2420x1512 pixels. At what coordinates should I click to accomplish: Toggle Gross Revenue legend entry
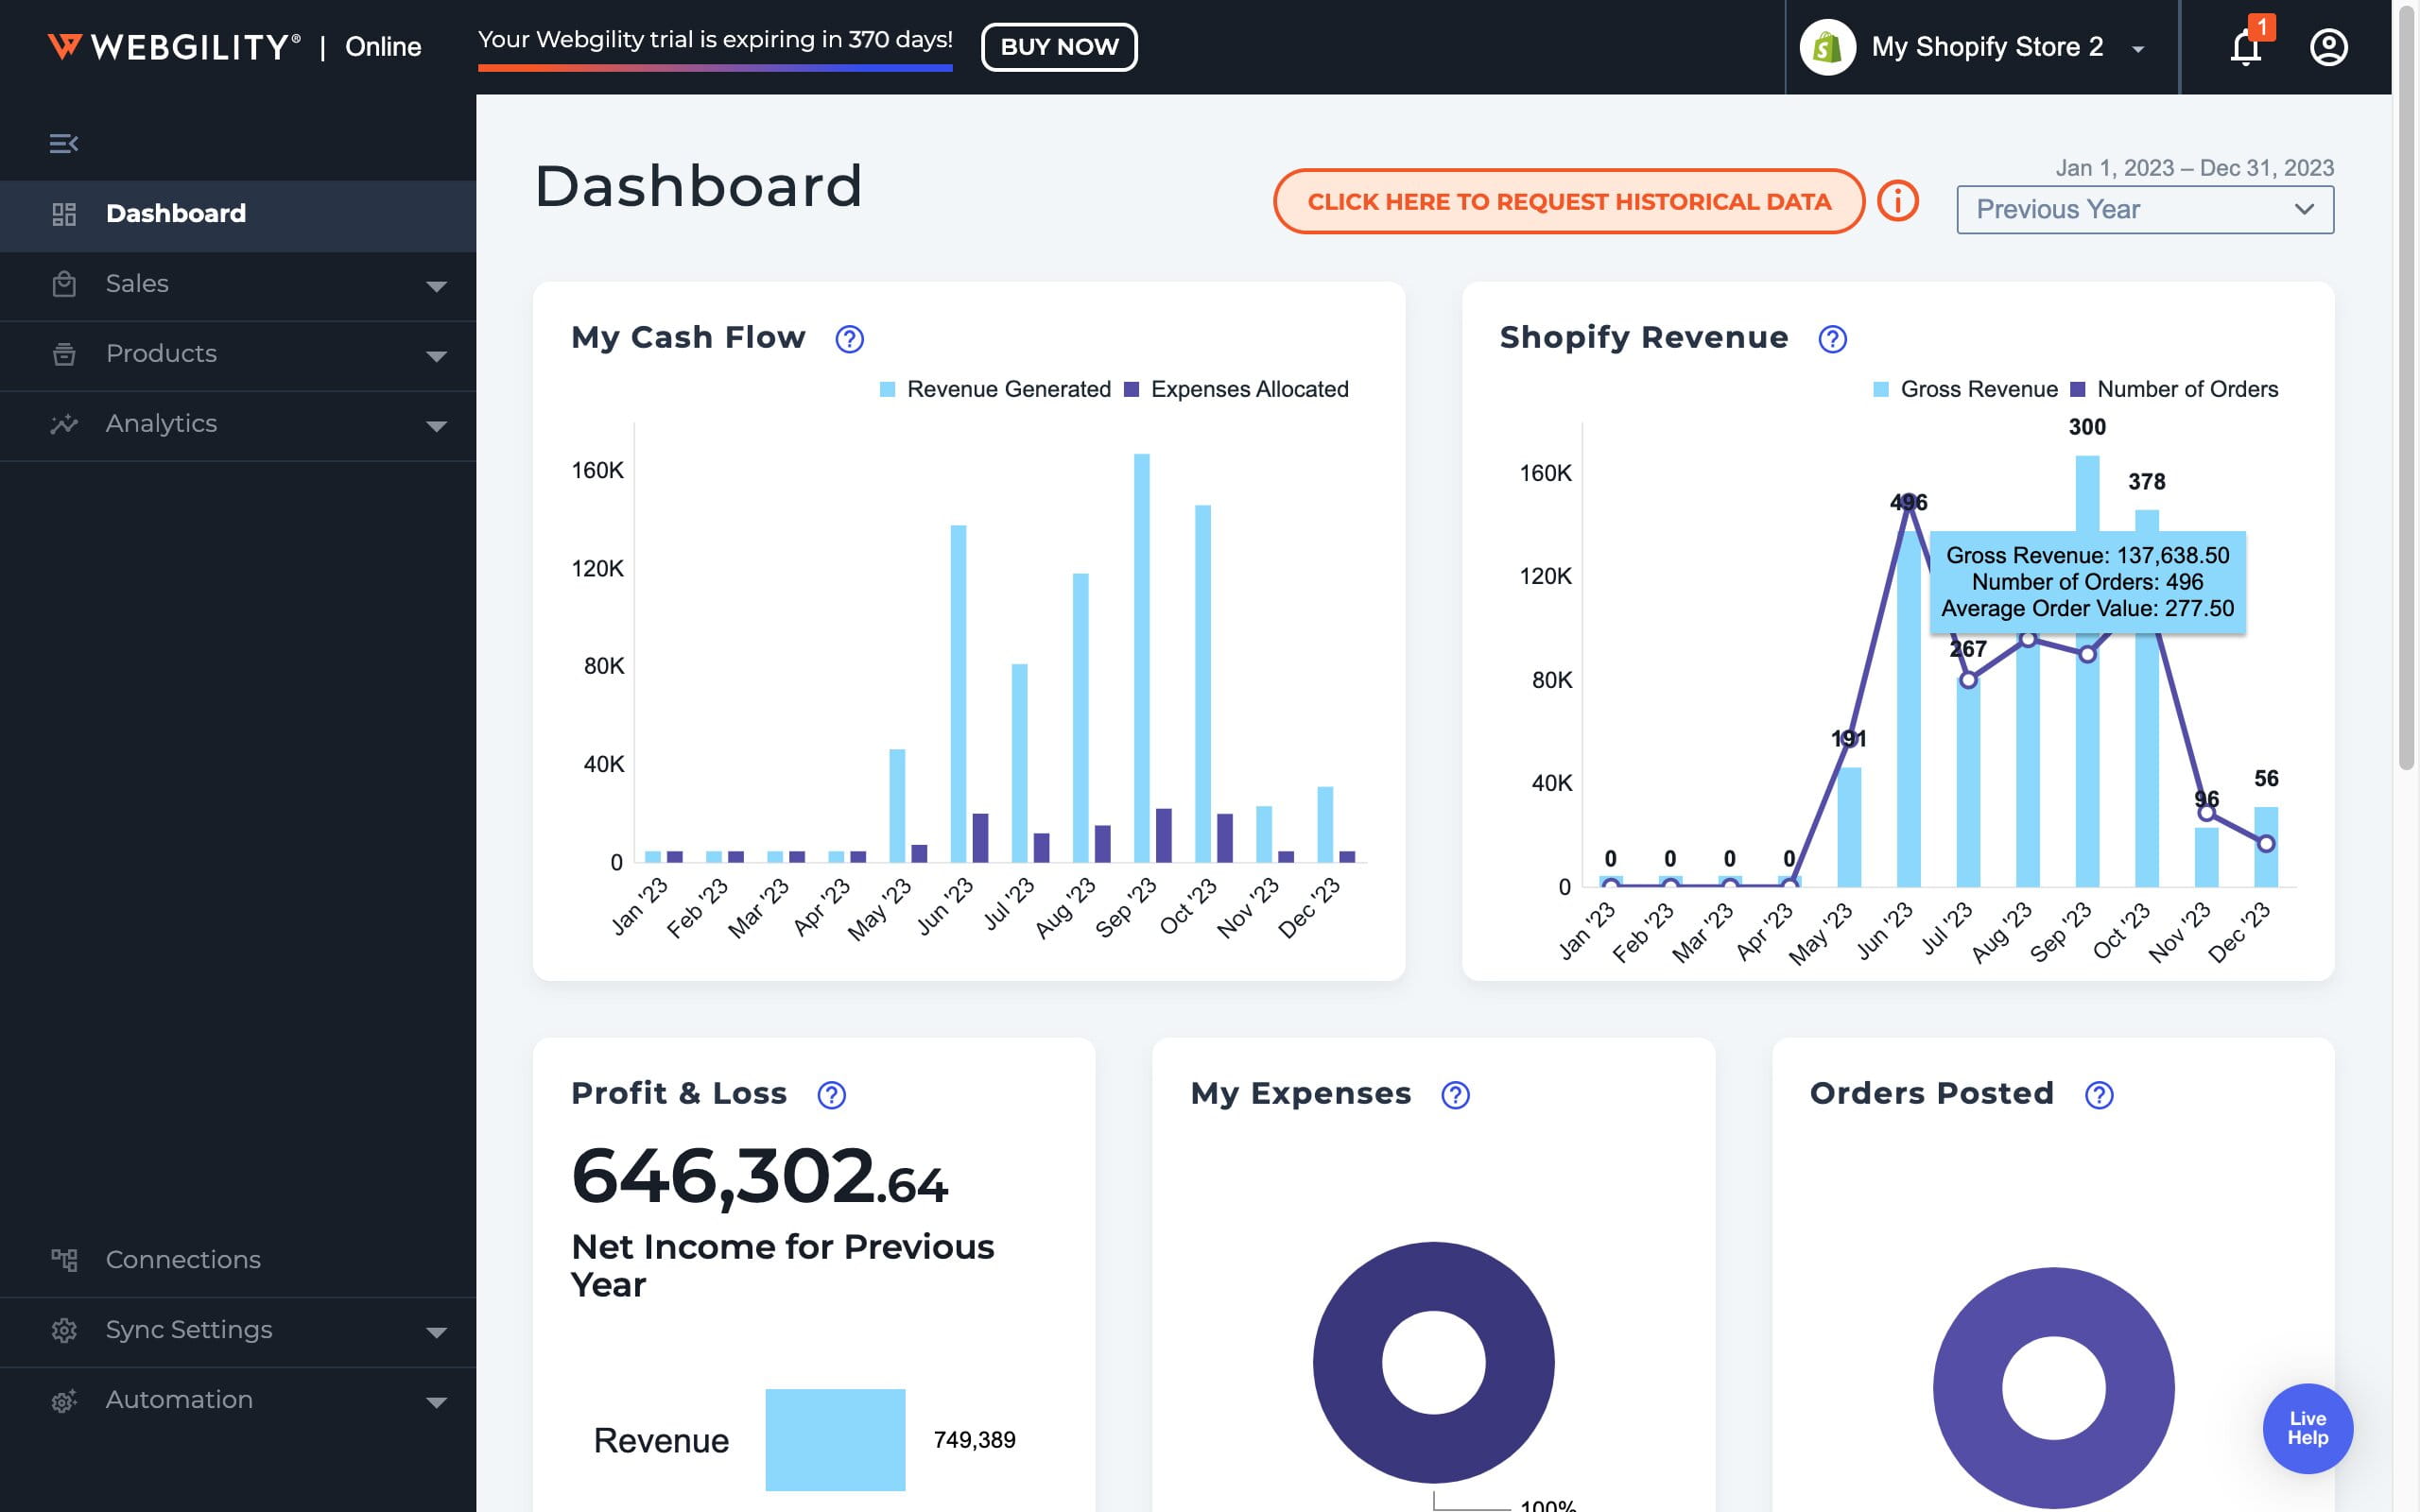click(1965, 389)
